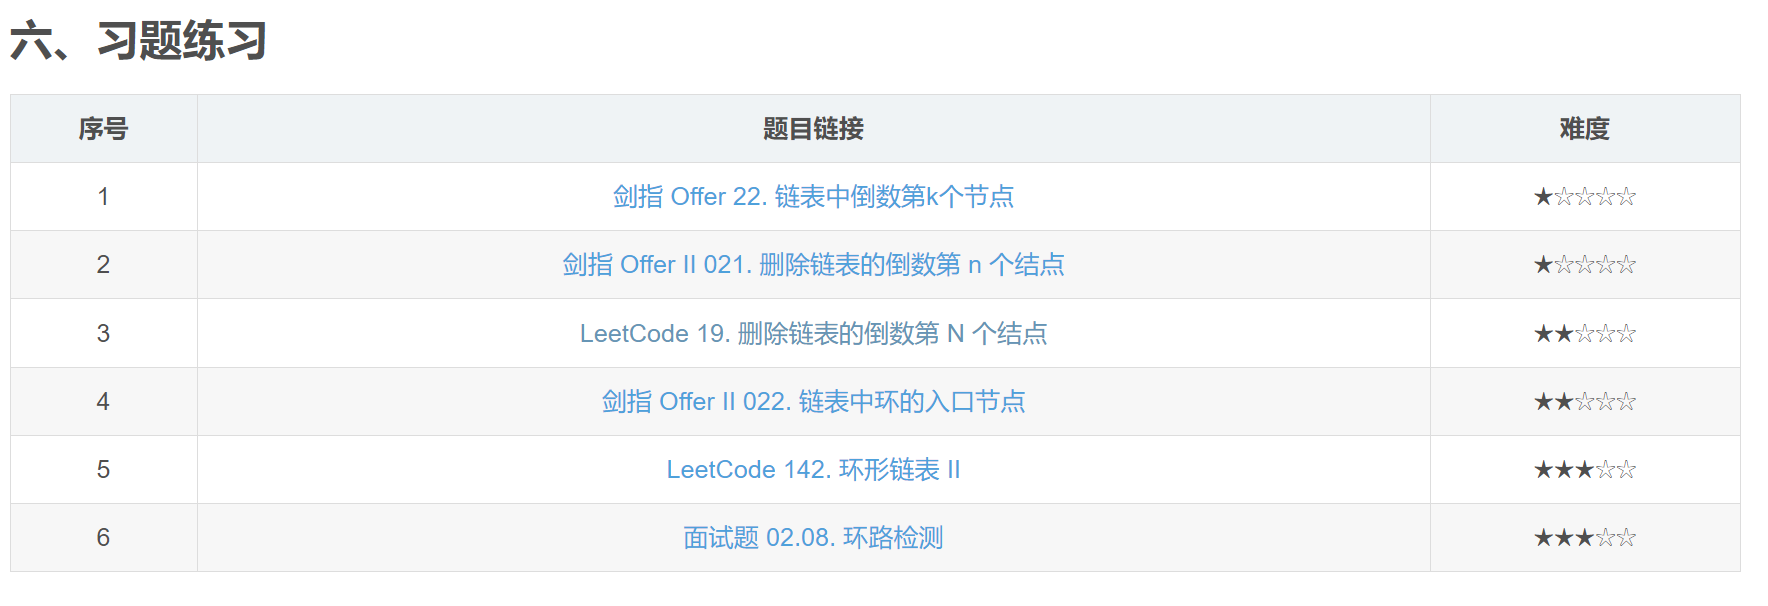Click serial number 3 cell

point(103,333)
